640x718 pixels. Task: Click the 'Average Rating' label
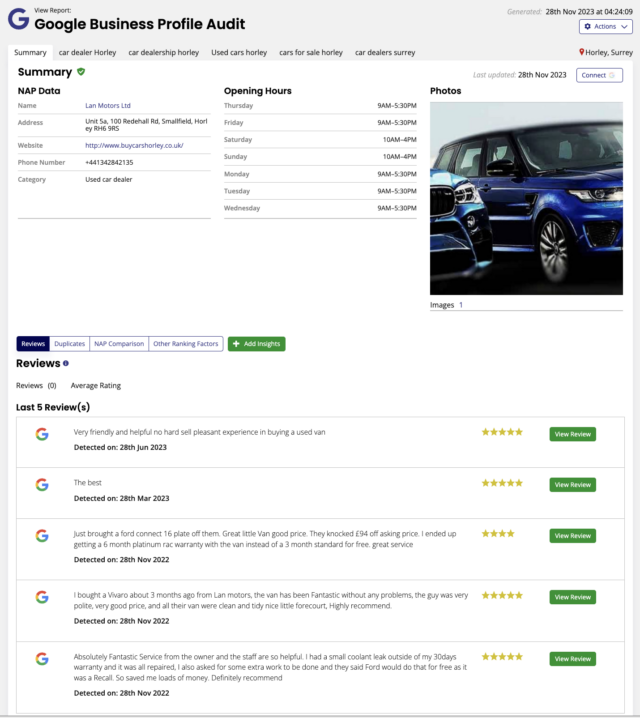(96, 386)
